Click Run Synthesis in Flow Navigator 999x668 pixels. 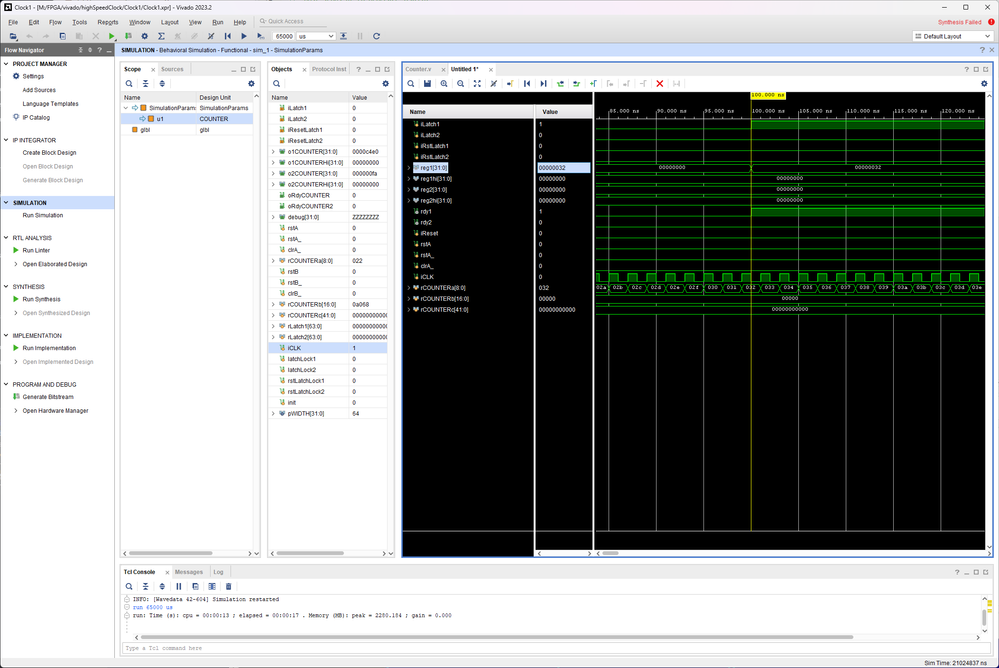click(x=42, y=299)
